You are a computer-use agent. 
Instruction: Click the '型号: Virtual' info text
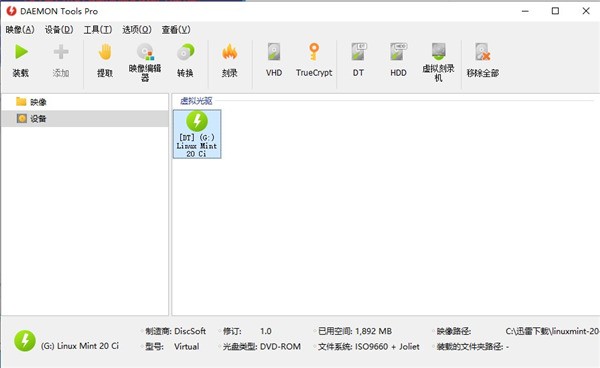pyautogui.click(x=172, y=347)
